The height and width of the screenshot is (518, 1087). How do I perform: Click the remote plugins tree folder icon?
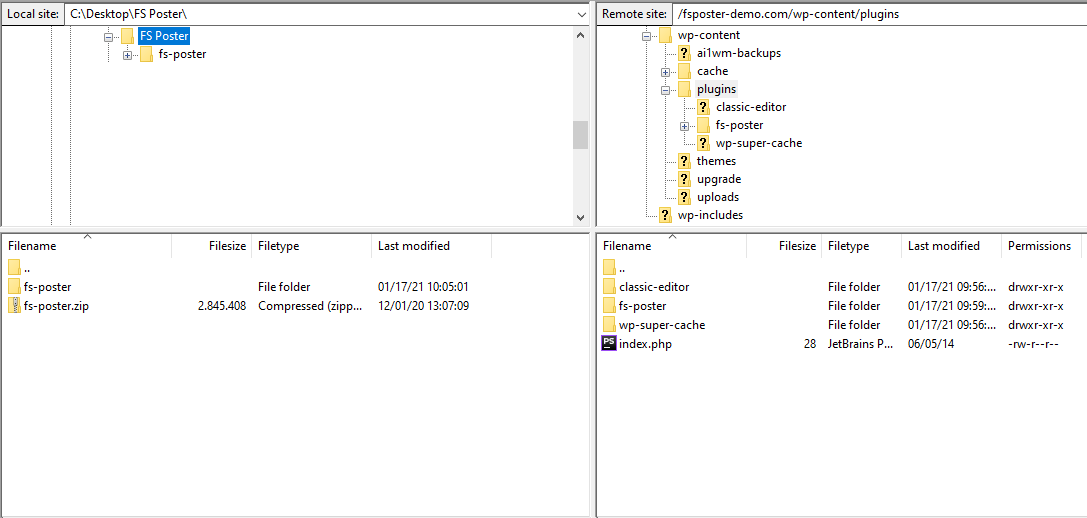[x=684, y=89]
